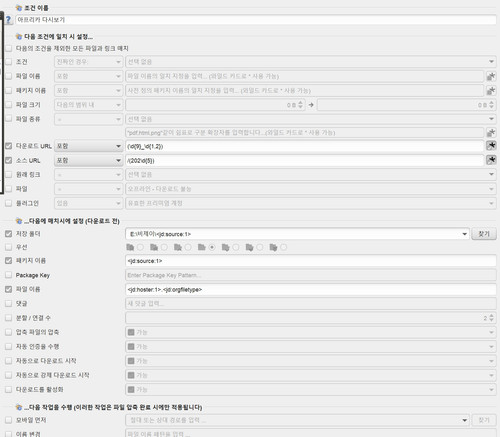Screen dimensions: 500x437
Task: Click the Enter Package Key Pattern field
Action: point(311,275)
